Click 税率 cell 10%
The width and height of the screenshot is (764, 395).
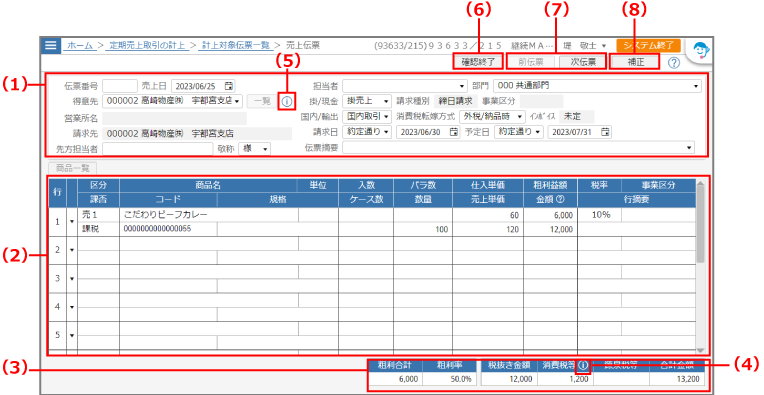coord(600,215)
